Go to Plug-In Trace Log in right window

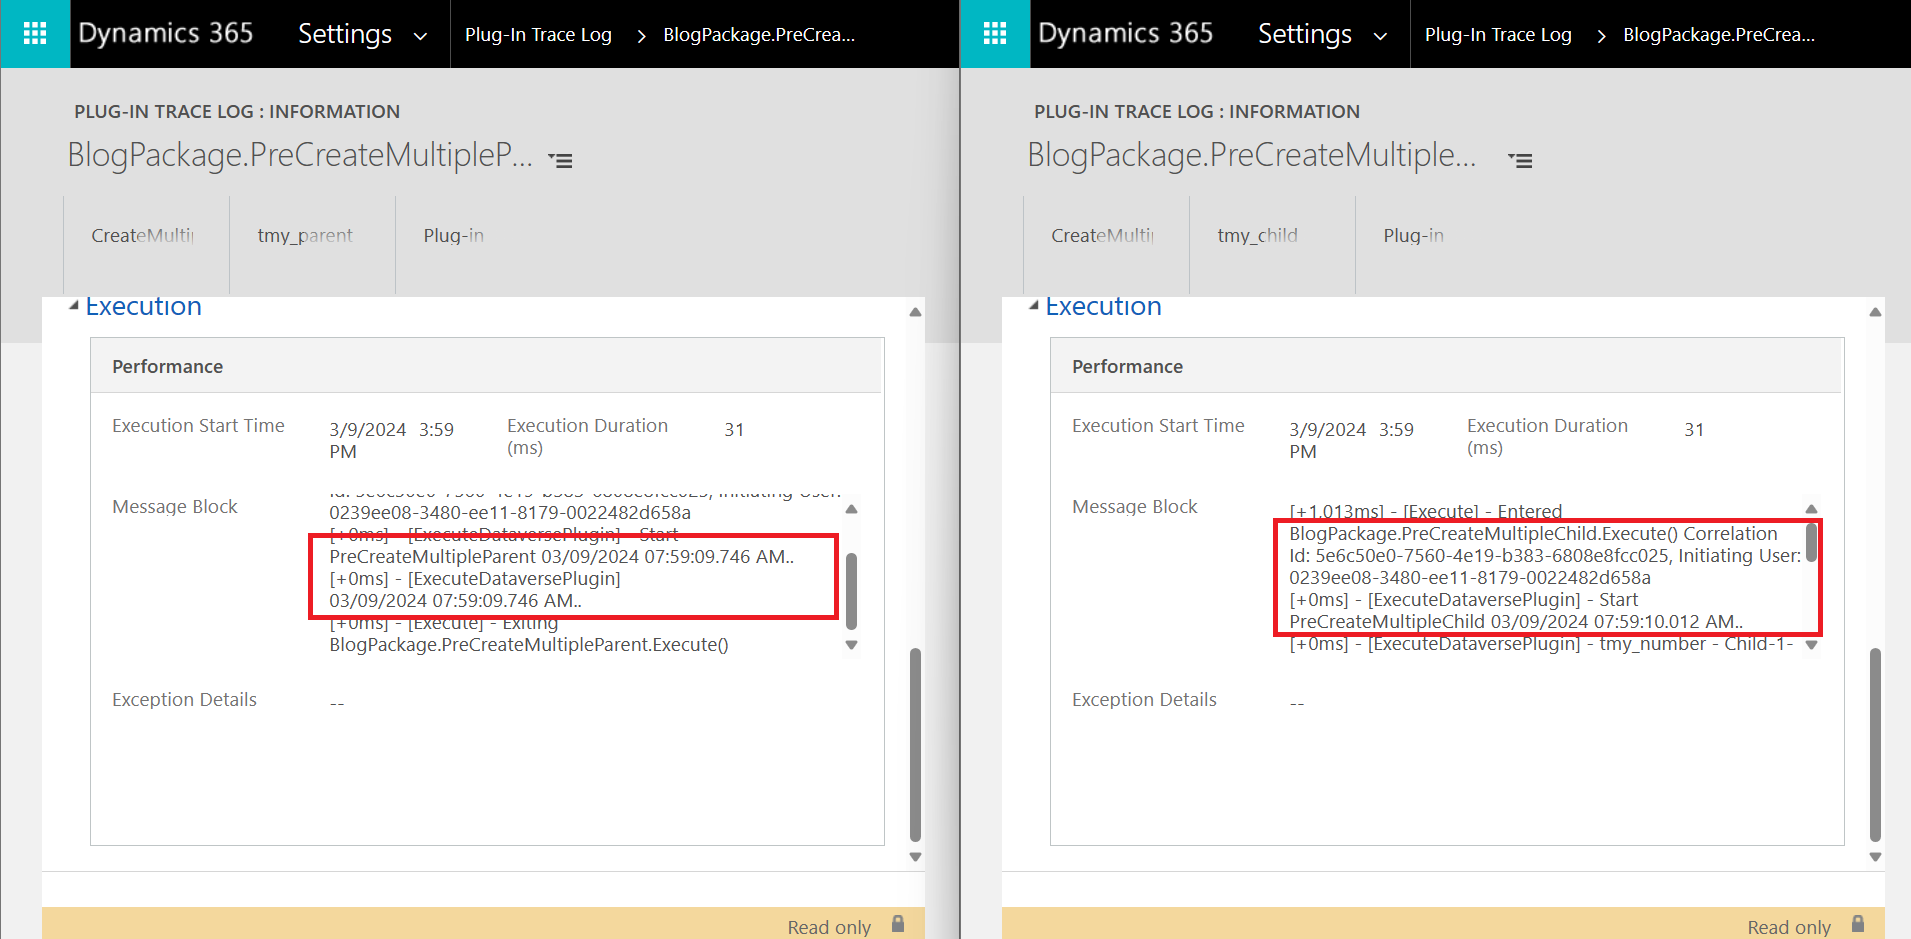coord(1498,35)
